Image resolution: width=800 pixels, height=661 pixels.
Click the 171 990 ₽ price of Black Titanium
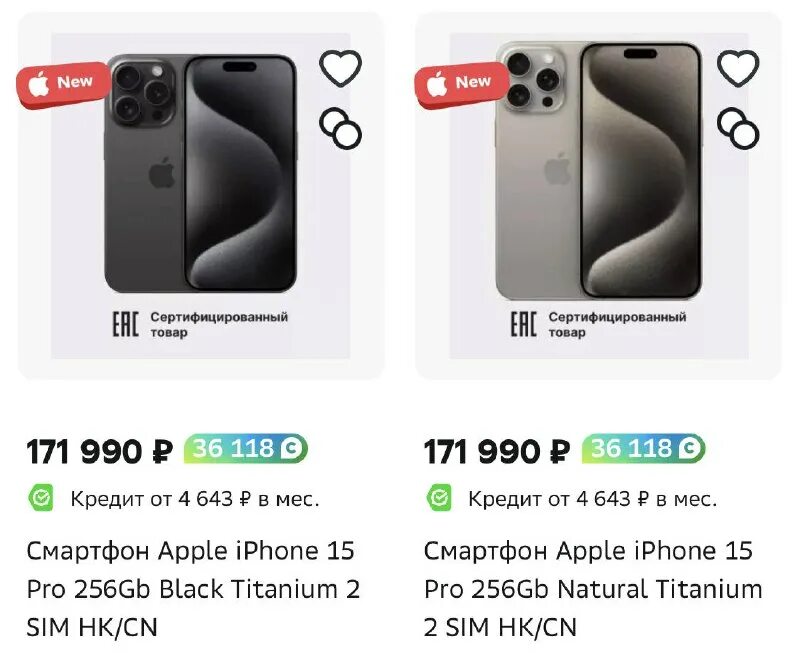coord(99,451)
